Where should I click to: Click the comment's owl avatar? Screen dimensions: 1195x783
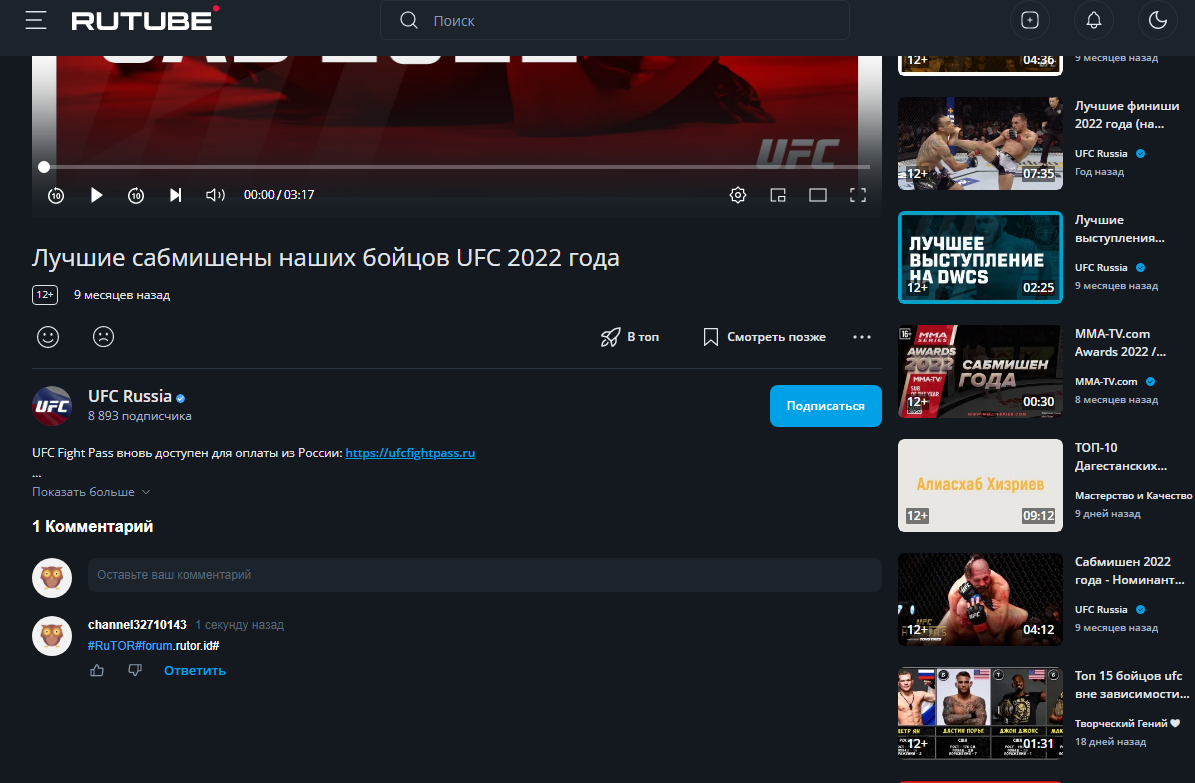click(x=52, y=636)
